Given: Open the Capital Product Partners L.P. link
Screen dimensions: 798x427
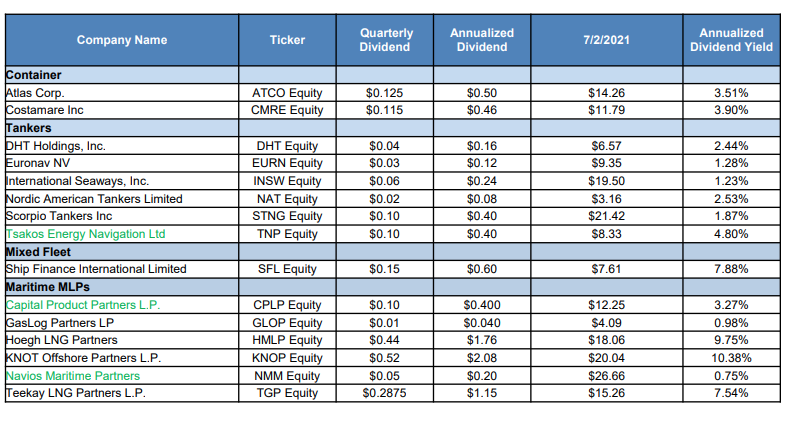Looking at the screenshot, I should click(83, 304).
